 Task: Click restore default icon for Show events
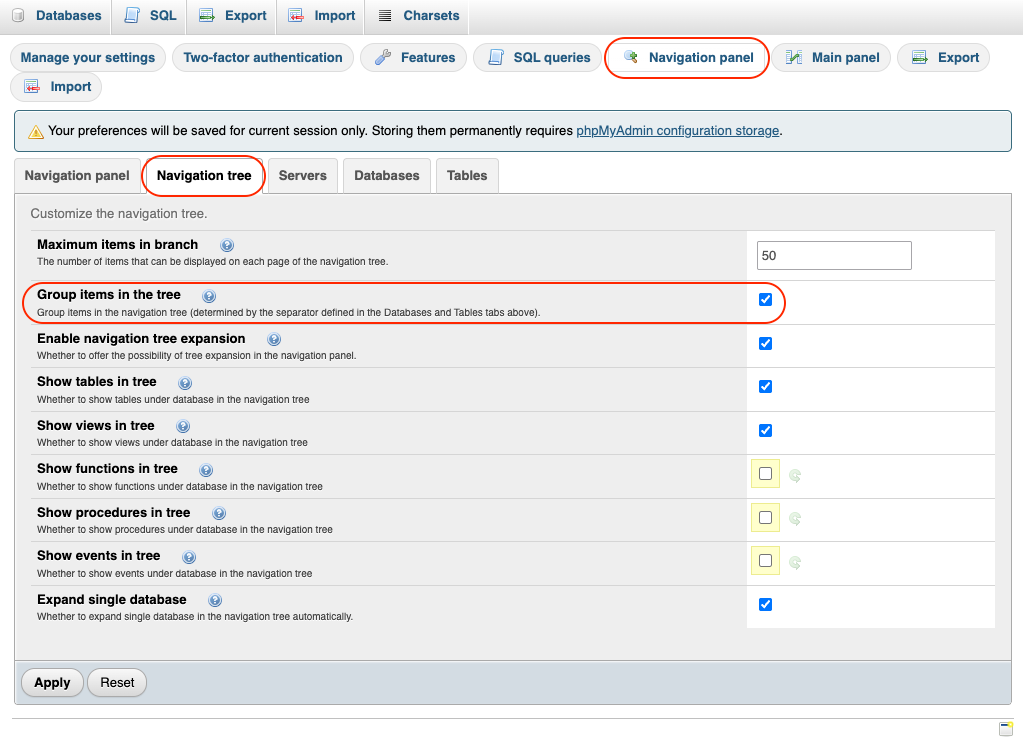[795, 562]
